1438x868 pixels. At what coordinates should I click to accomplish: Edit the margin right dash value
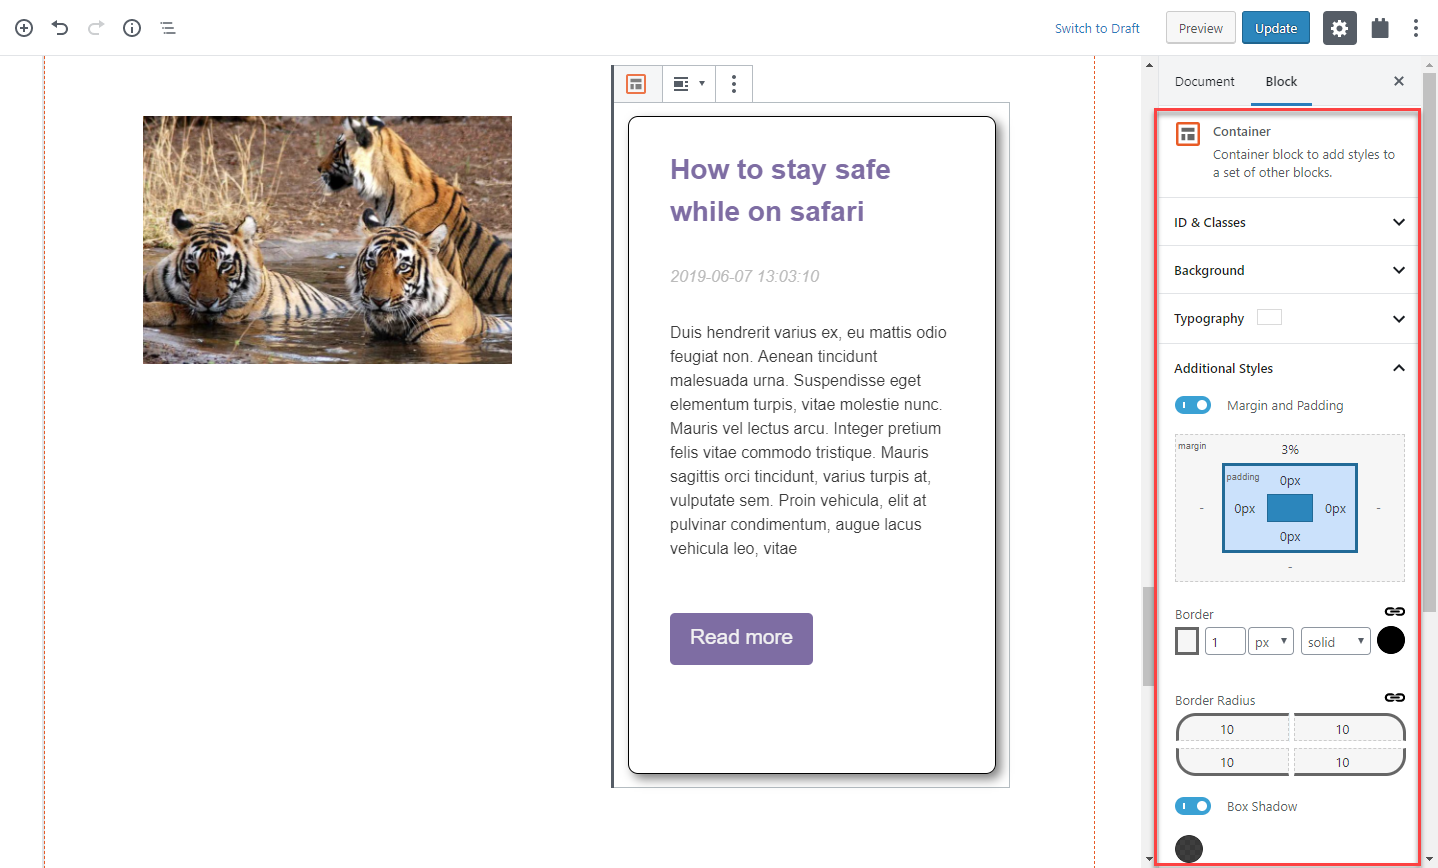pyautogui.click(x=1378, y=508)
